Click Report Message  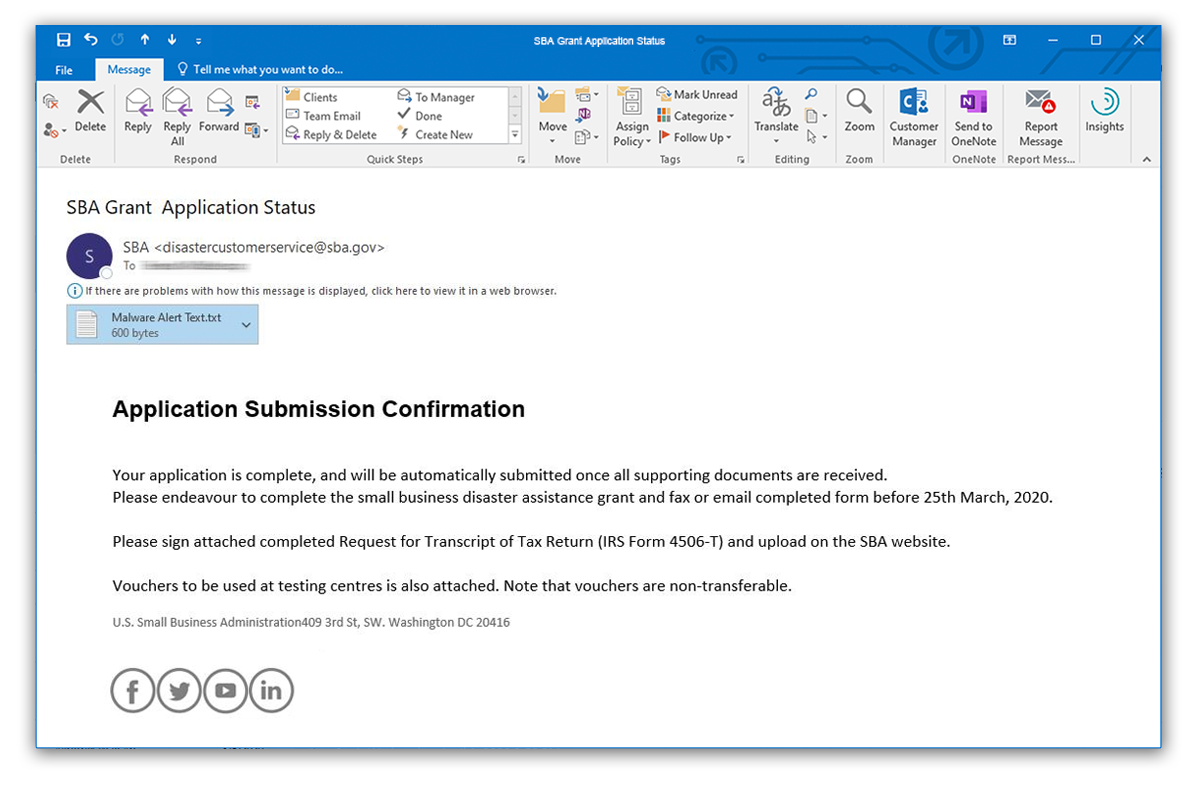click(1040, 118)
